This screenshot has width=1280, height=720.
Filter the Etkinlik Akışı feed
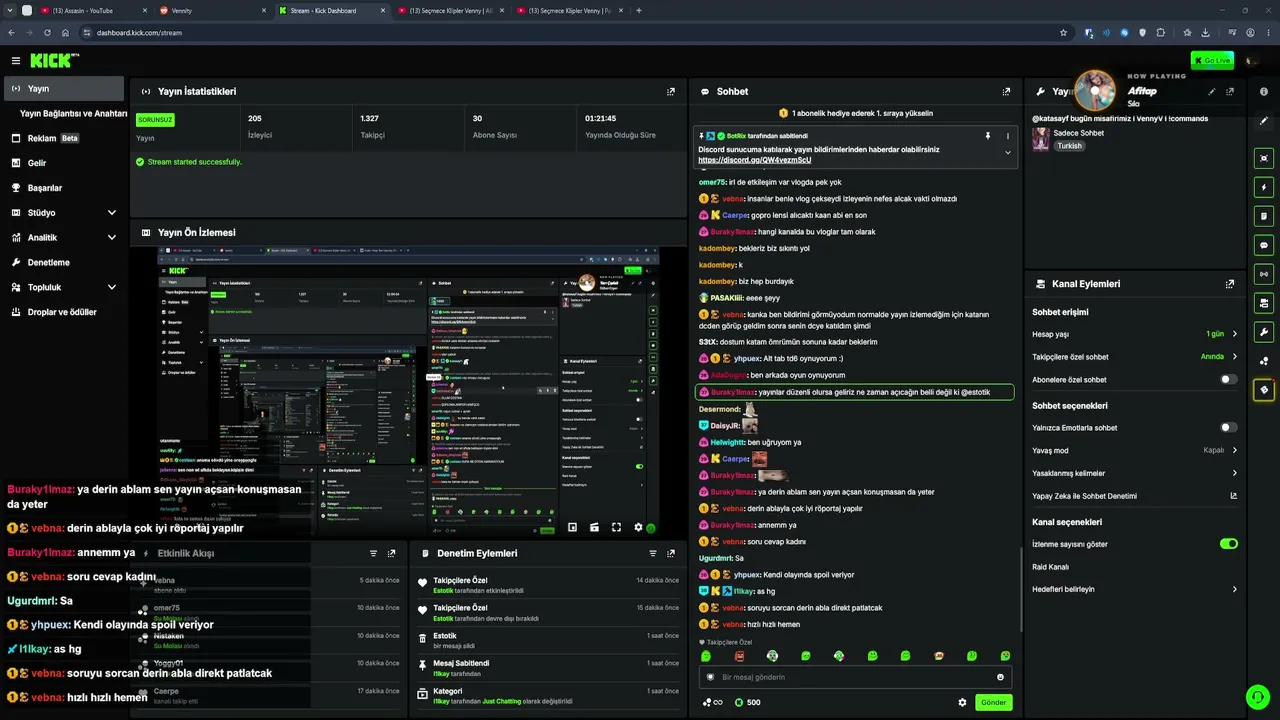373,553
